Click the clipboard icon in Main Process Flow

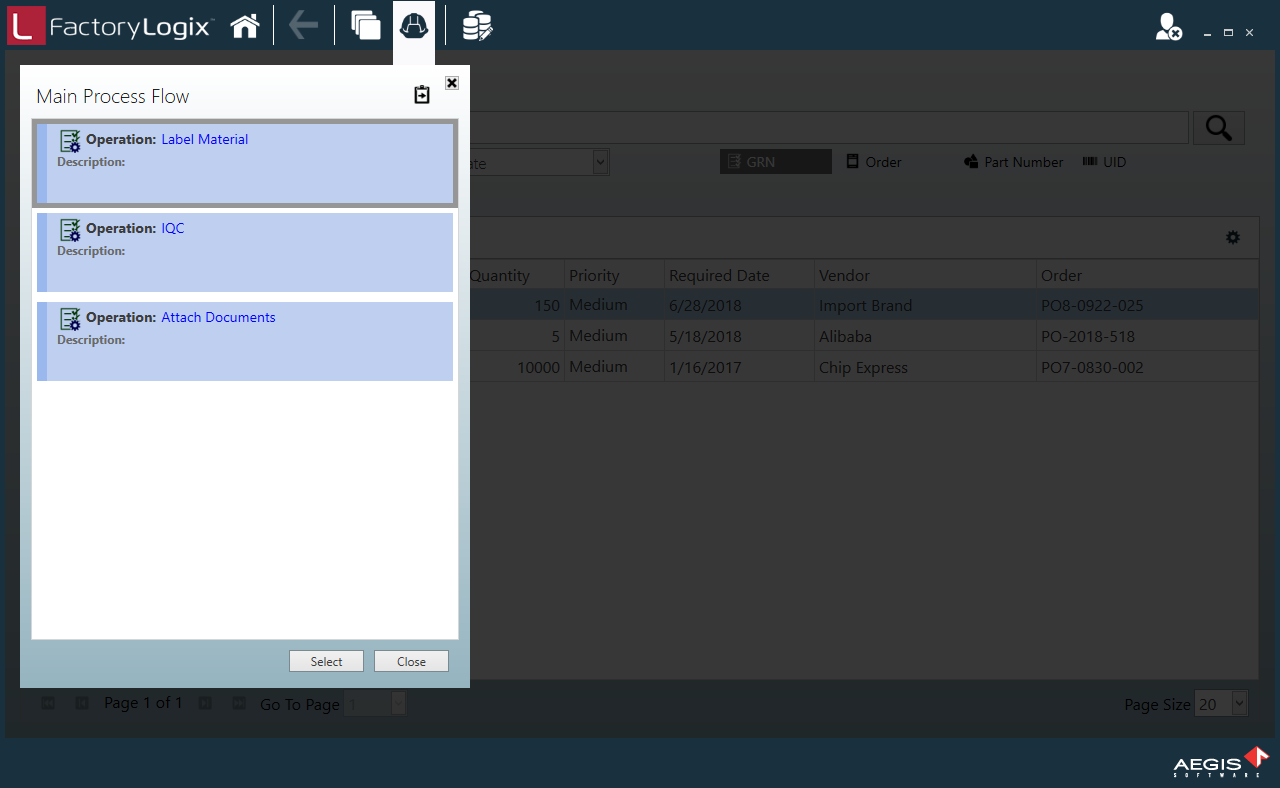click(x=422, y=95)
